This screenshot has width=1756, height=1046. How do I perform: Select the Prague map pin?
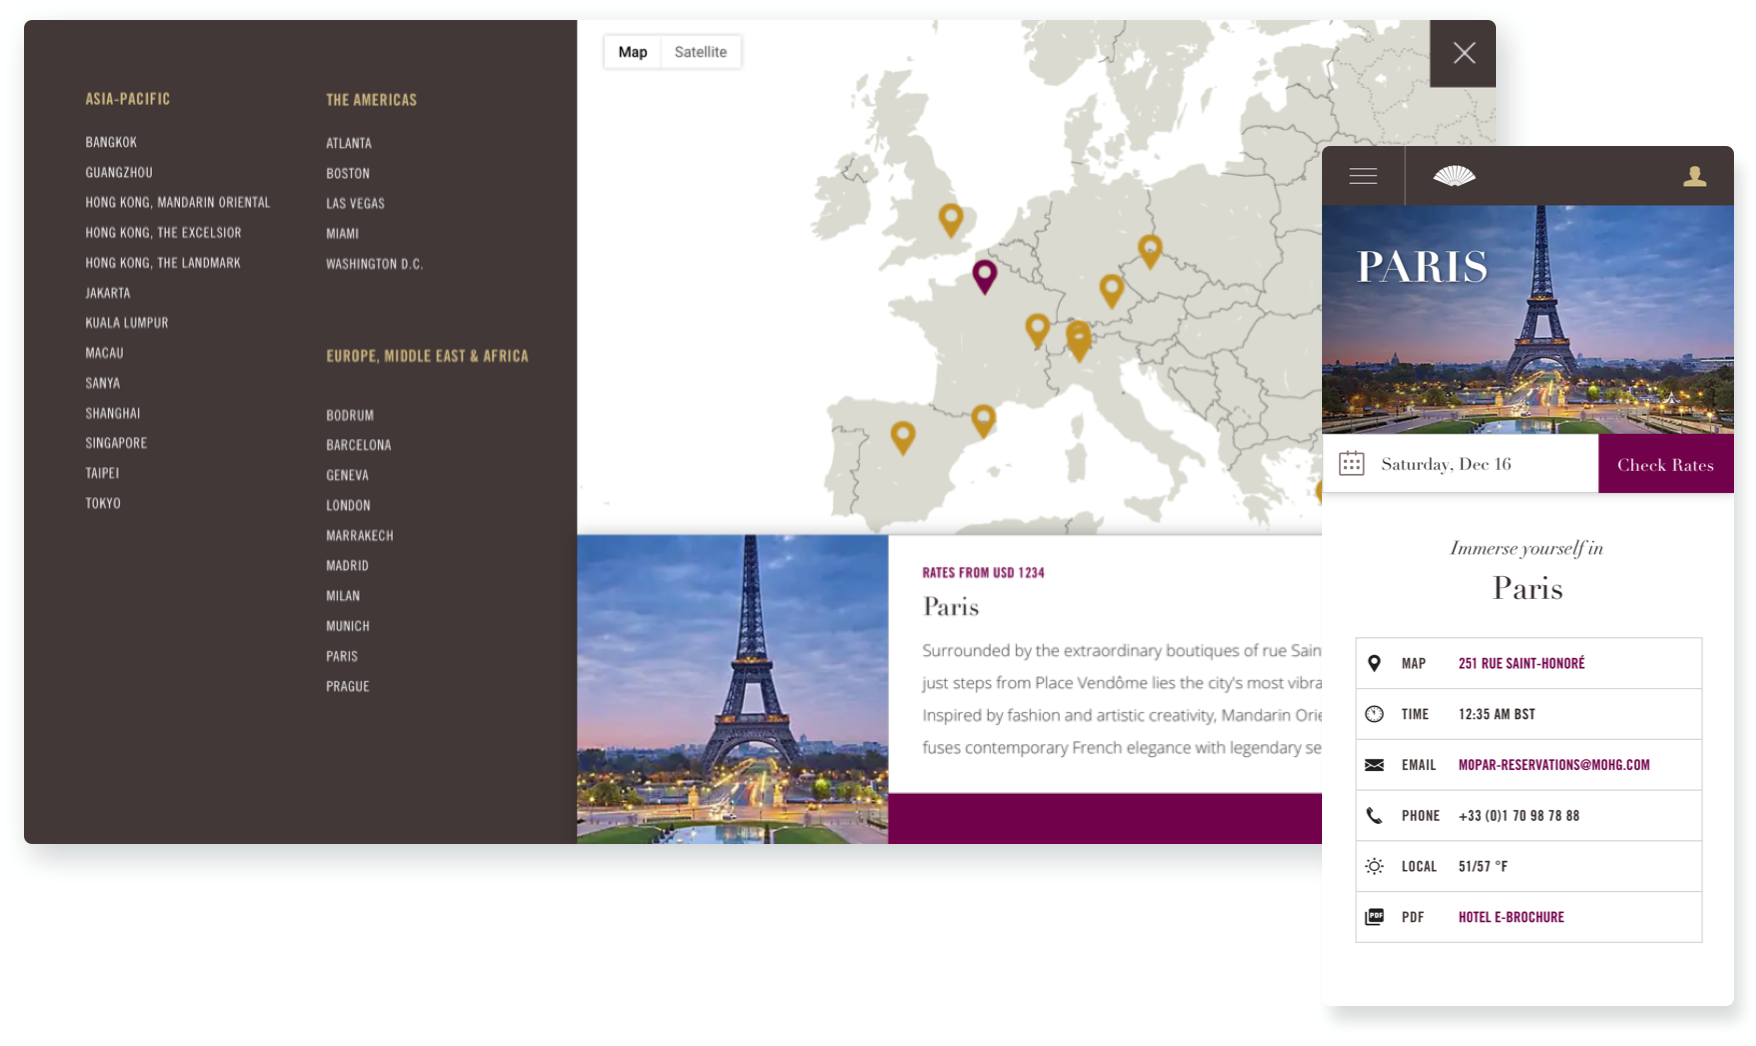[x=1150, y=252]
